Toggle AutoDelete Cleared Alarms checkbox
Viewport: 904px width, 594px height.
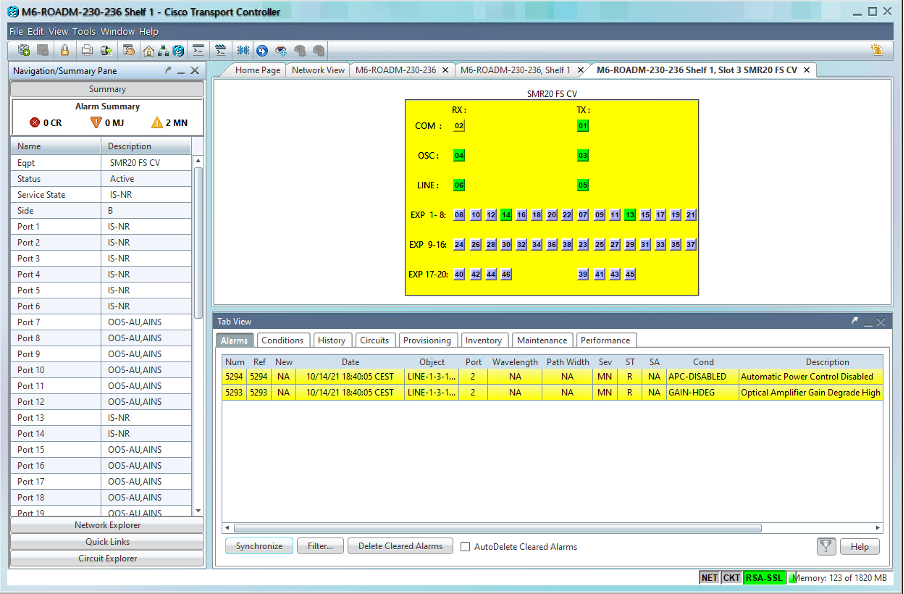pyautogui.click(x=465, y=547)
